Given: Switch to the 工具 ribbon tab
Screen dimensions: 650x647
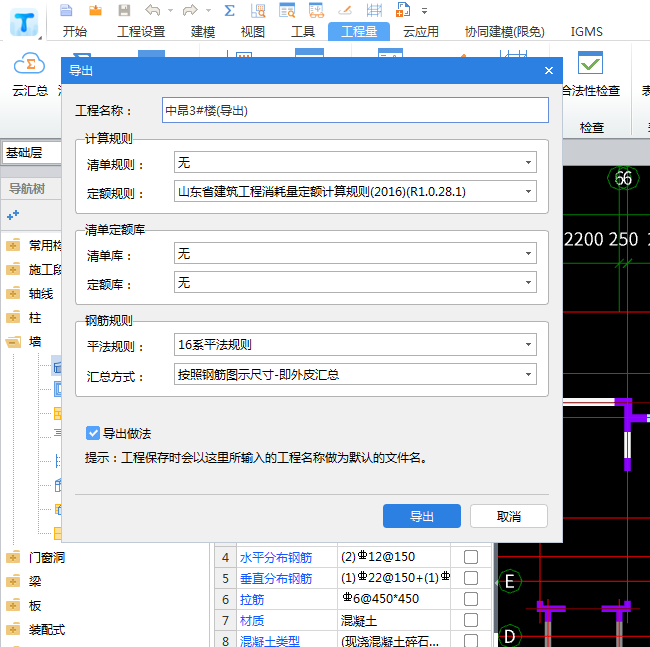Looking at the screenshot, I should [303, 32].
